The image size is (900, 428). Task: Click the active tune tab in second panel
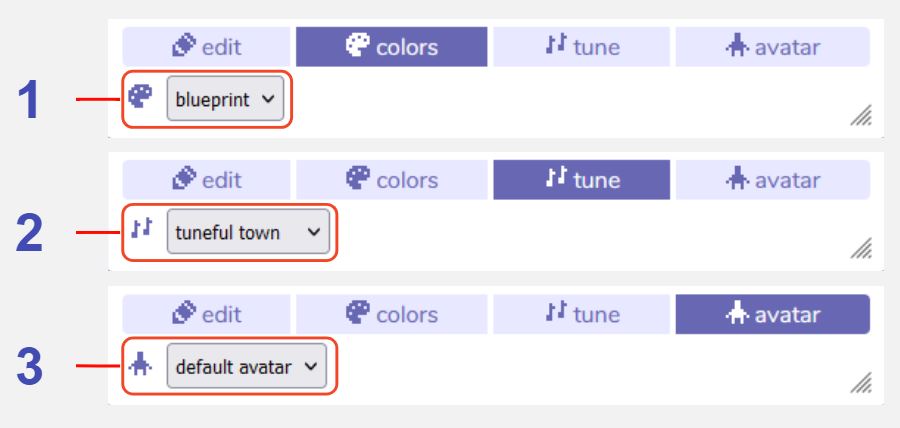click(581, 180)
